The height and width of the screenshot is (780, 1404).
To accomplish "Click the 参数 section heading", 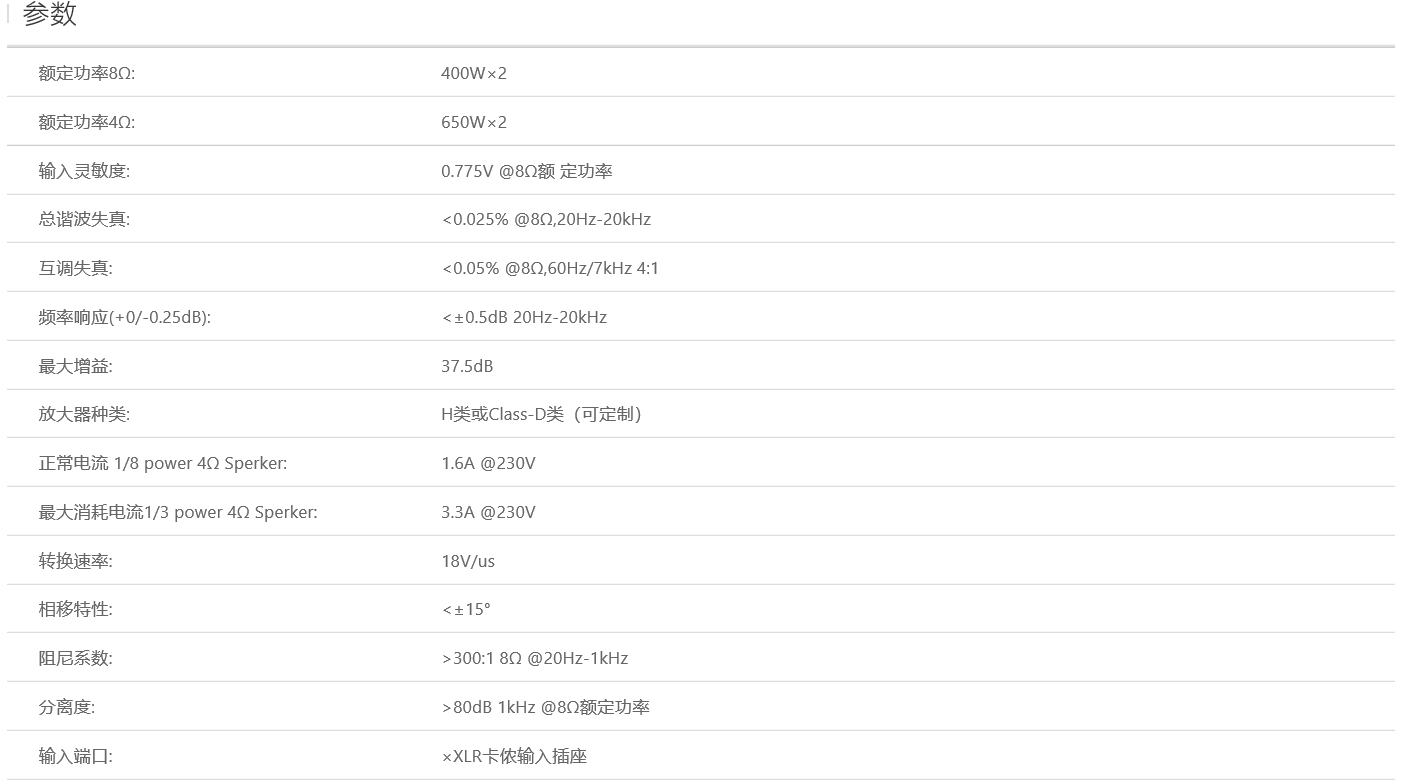I will click(49, 15).
